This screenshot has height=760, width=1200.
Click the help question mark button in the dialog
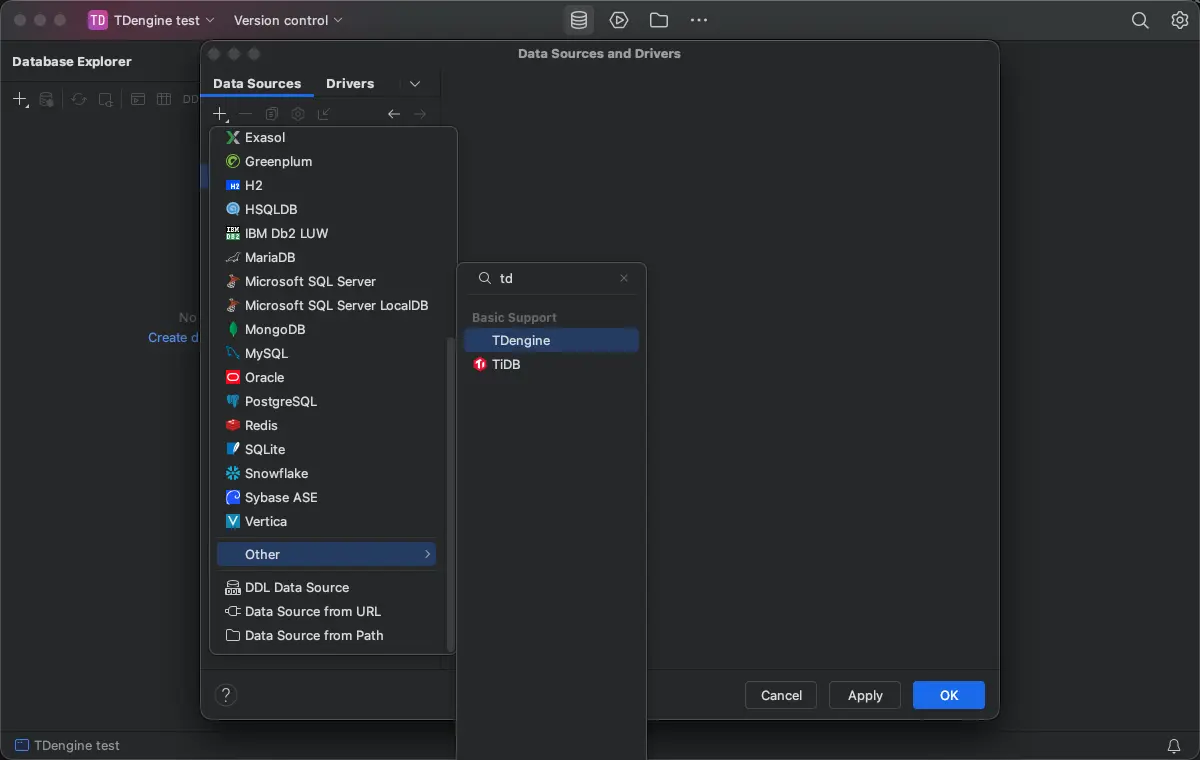click(x=226, y=694)
